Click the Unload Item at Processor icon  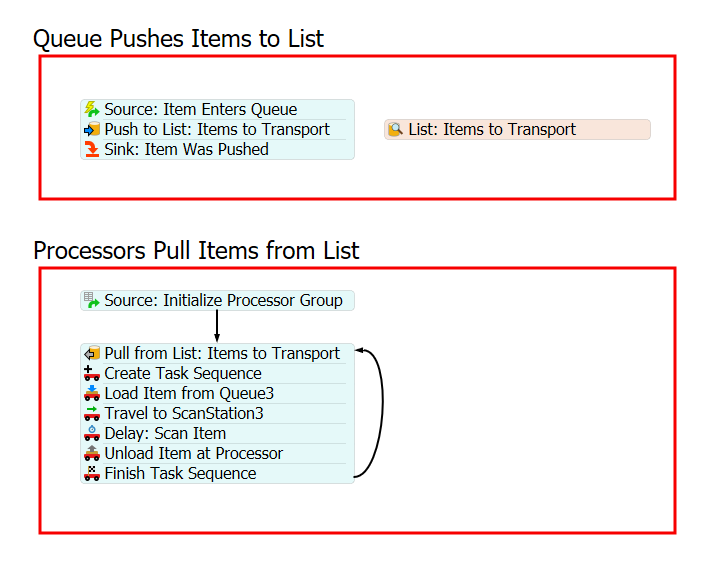(x=92, y=454)
